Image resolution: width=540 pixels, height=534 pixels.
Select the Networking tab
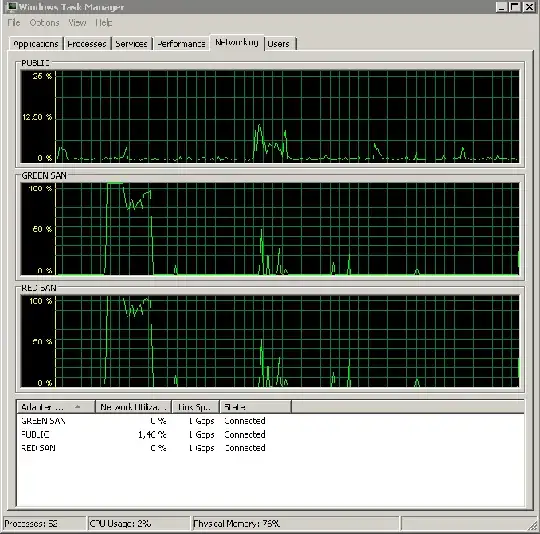[x=237, y=42]
